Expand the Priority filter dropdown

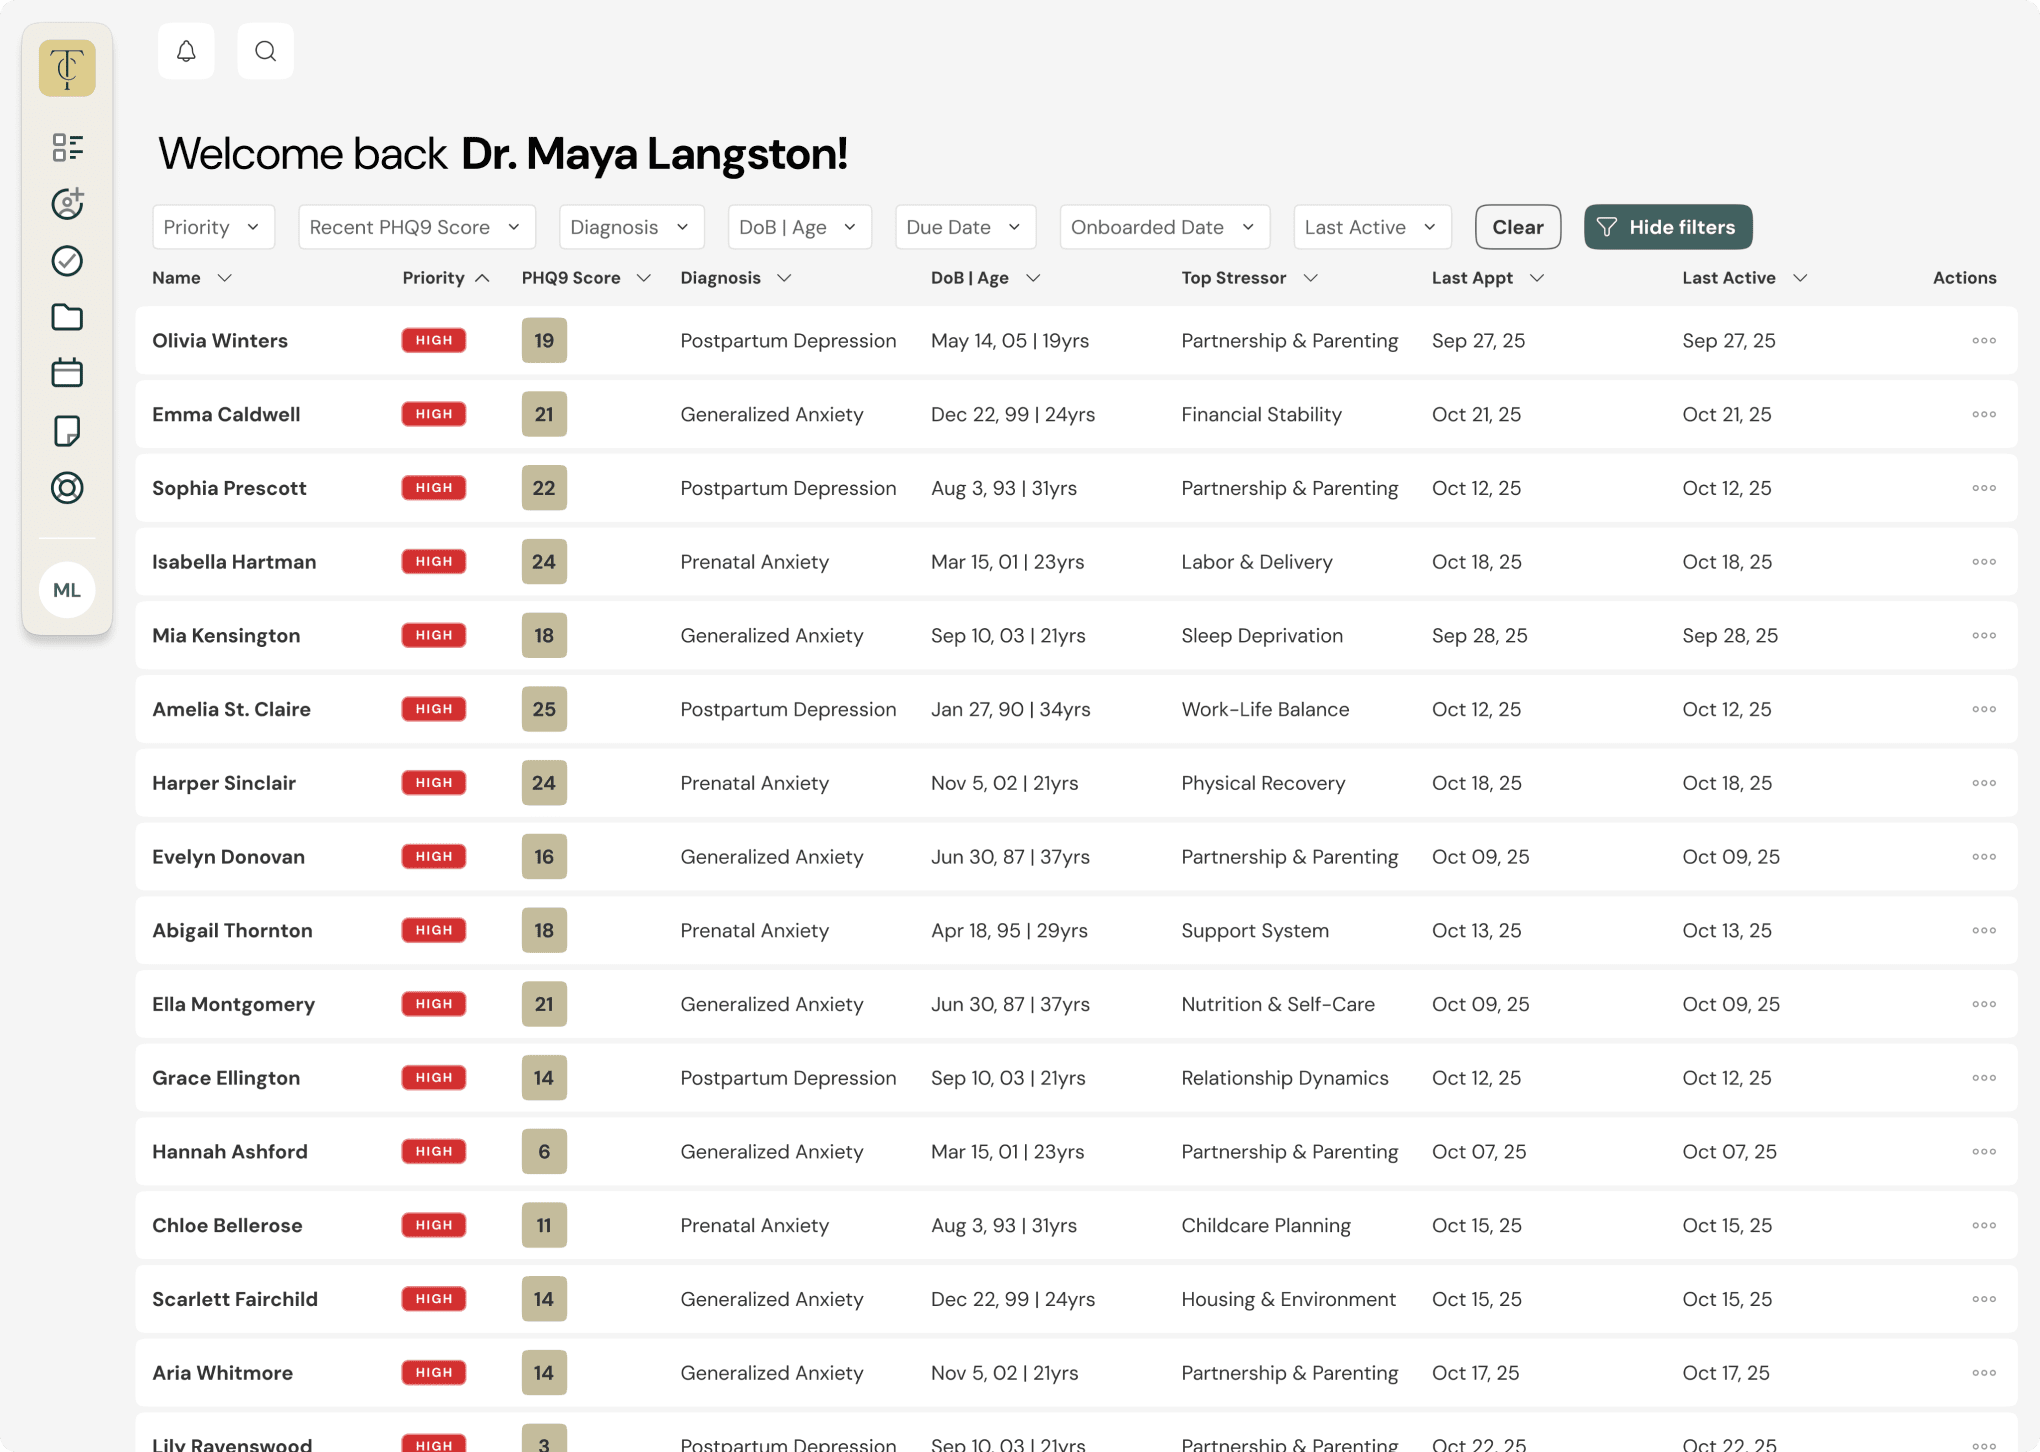(212, 227)
